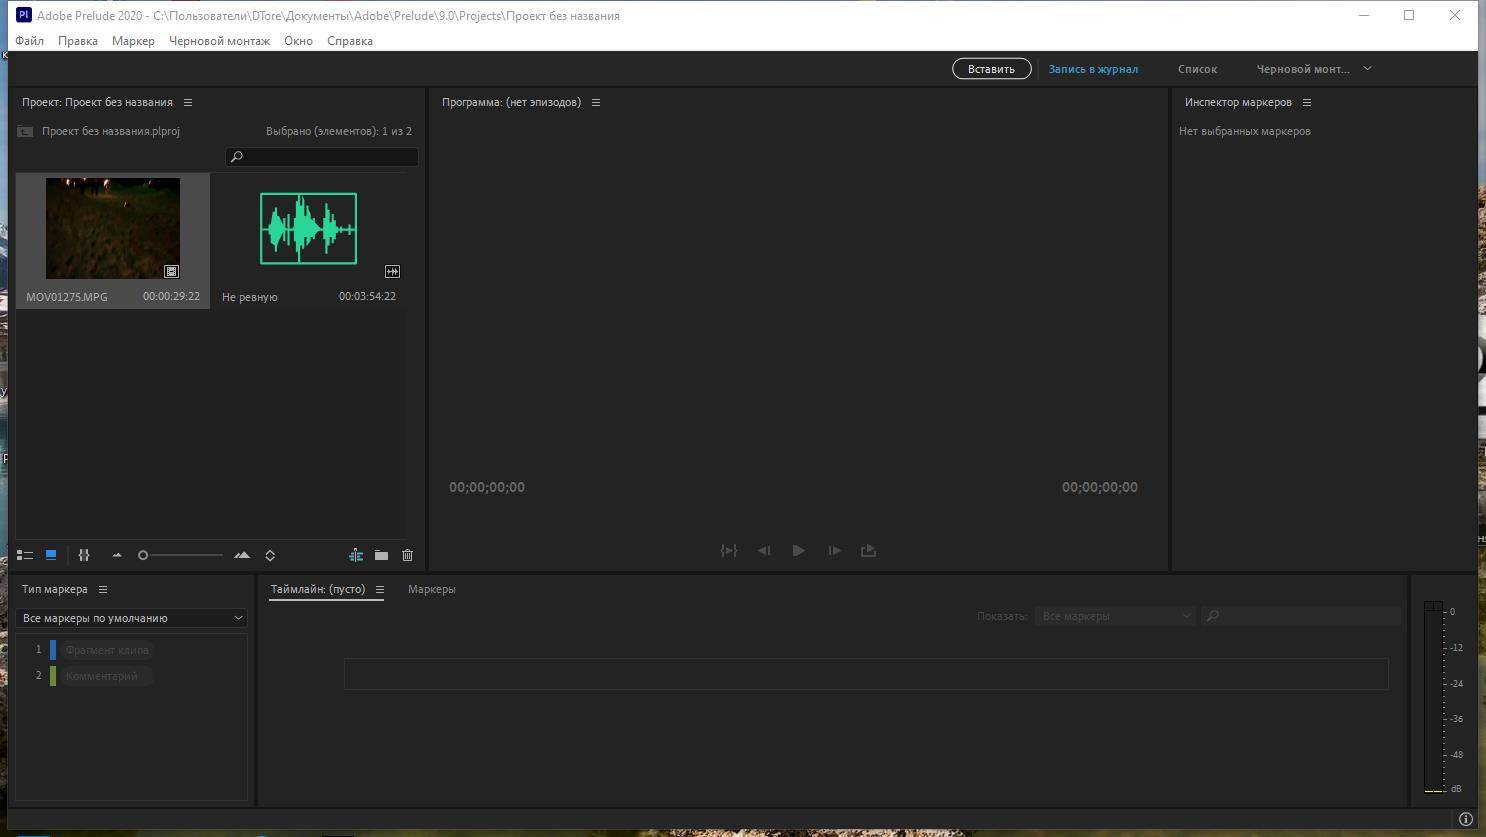Open the Показать Все маркеры dropdown
This screenshot has width=1486, height=837.
[1115, 616]
